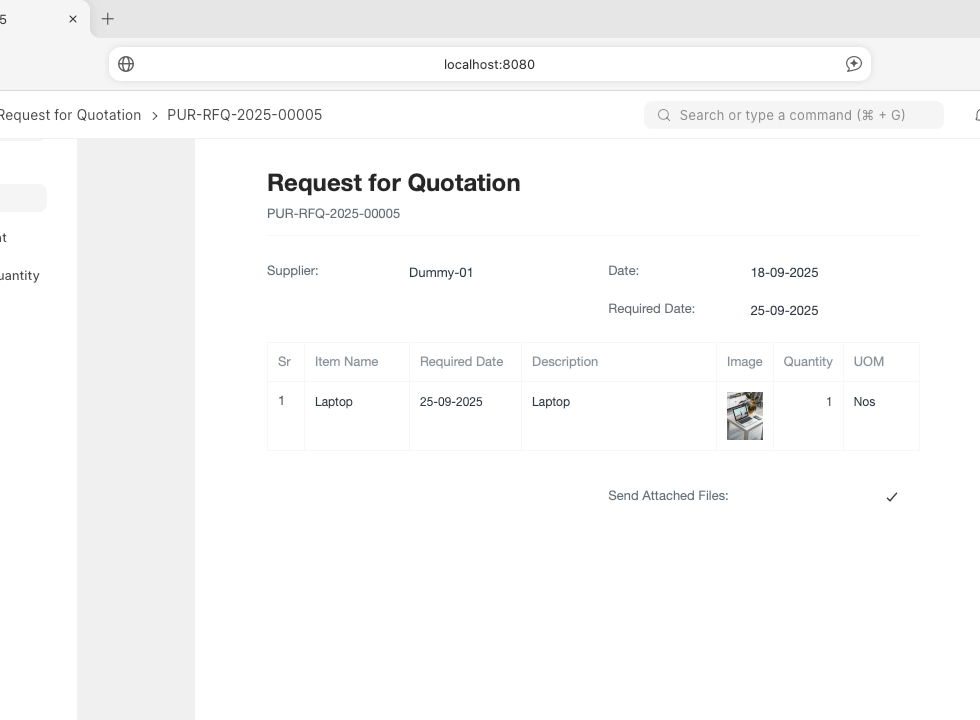This screenshot has width=980, height=720.
Task: Click the Send Attached Files checkmark
Action: 891,497
